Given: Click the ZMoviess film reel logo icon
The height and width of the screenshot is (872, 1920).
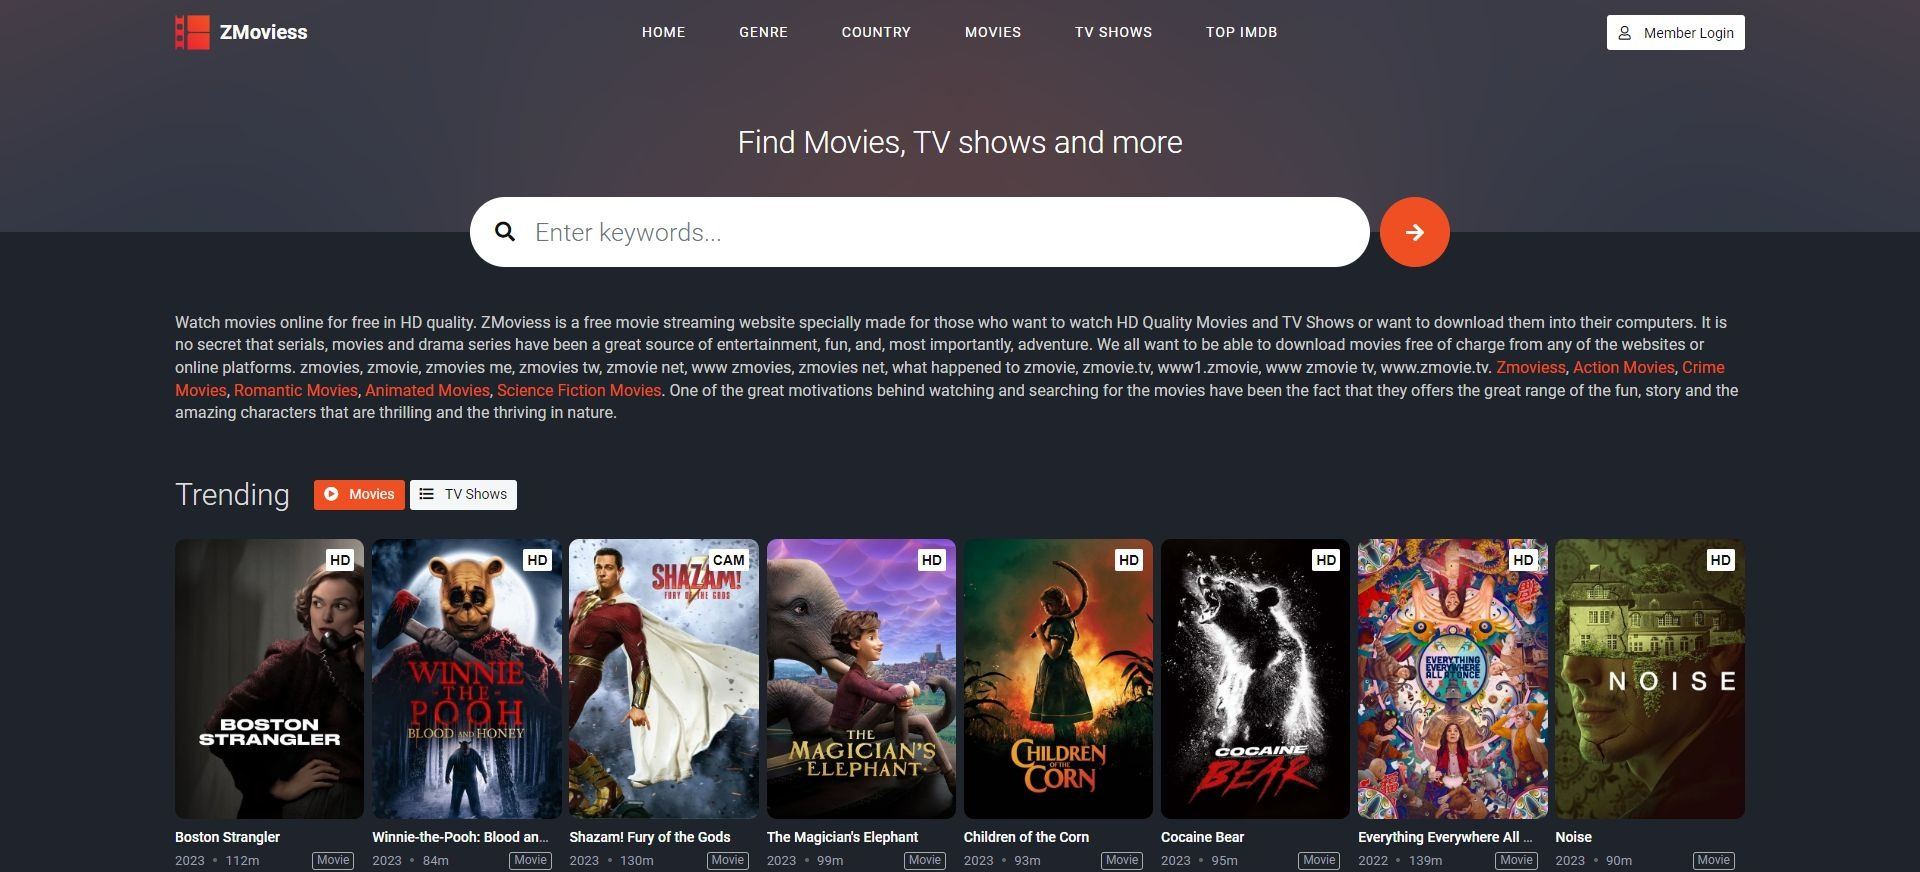Looking at the screenshot, I should click(192, 32).
